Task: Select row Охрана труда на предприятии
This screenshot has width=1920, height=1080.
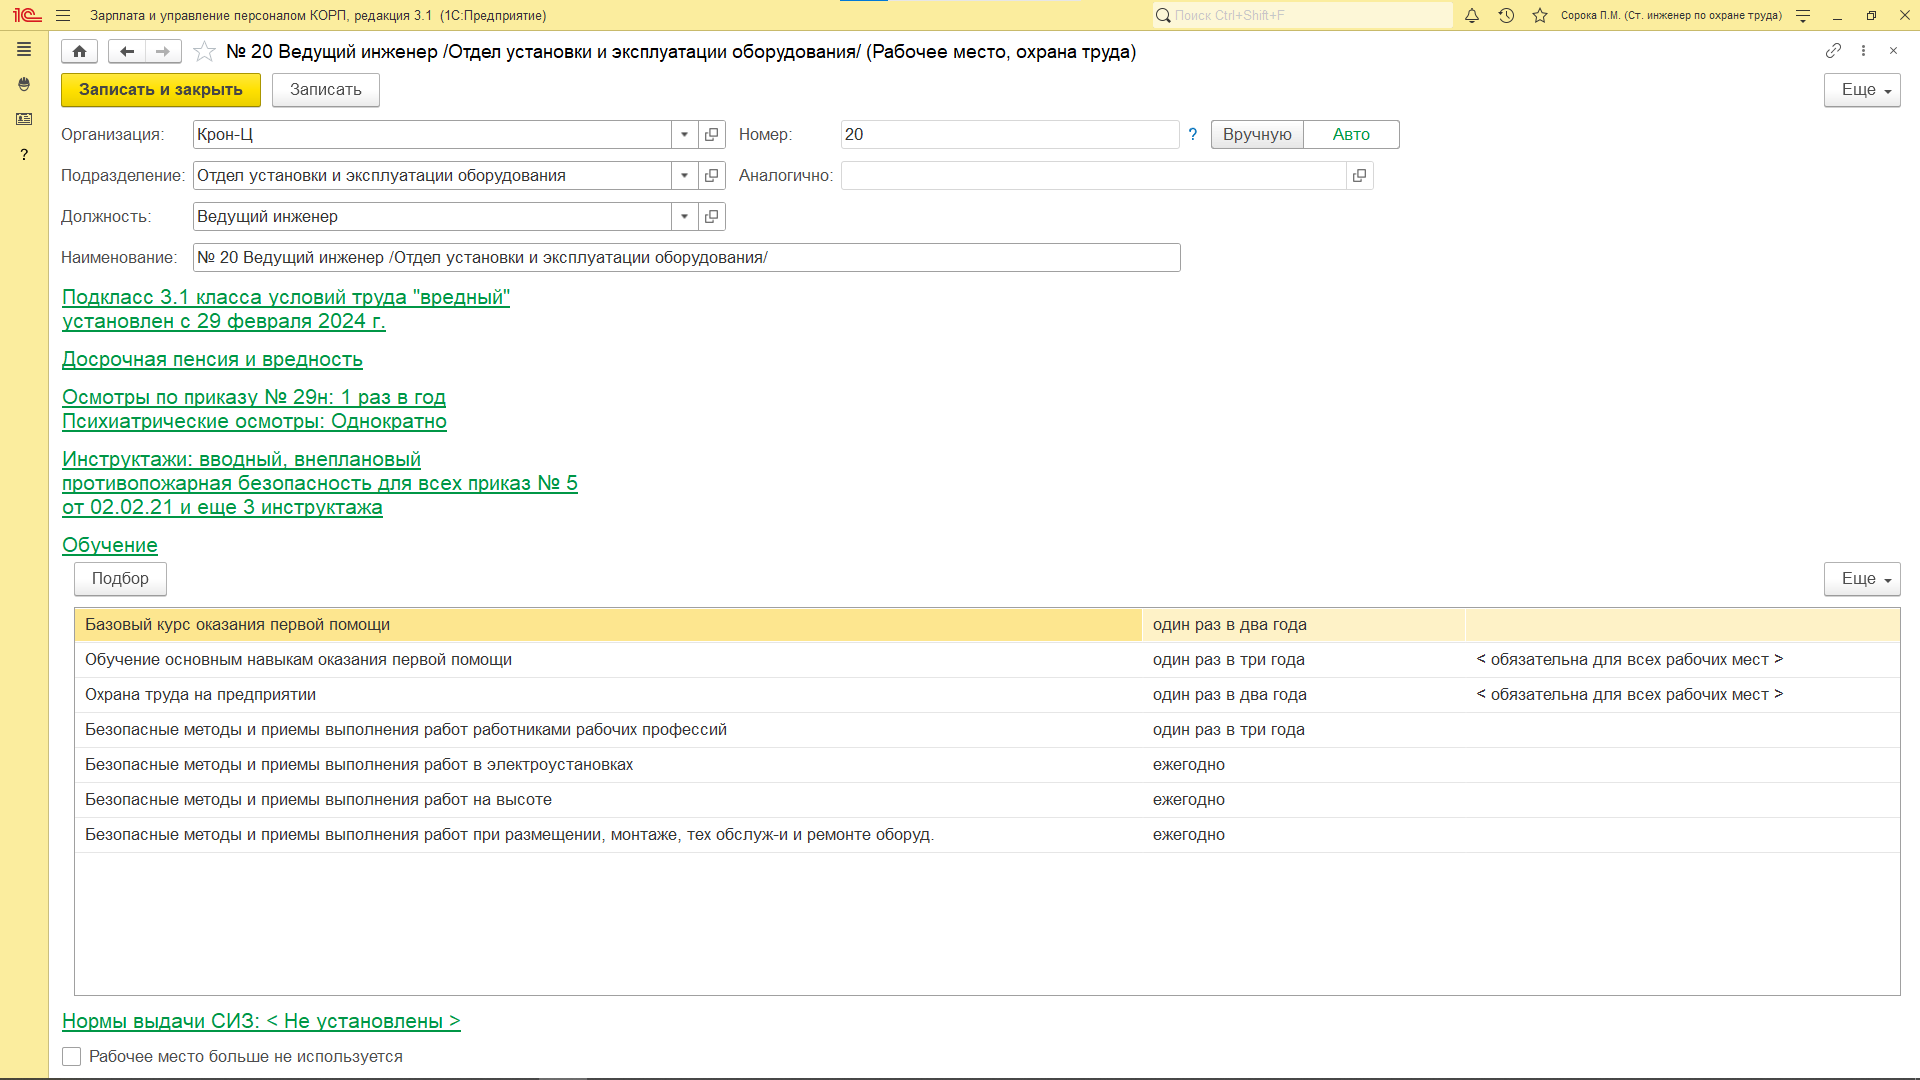Action: point(200,694)
